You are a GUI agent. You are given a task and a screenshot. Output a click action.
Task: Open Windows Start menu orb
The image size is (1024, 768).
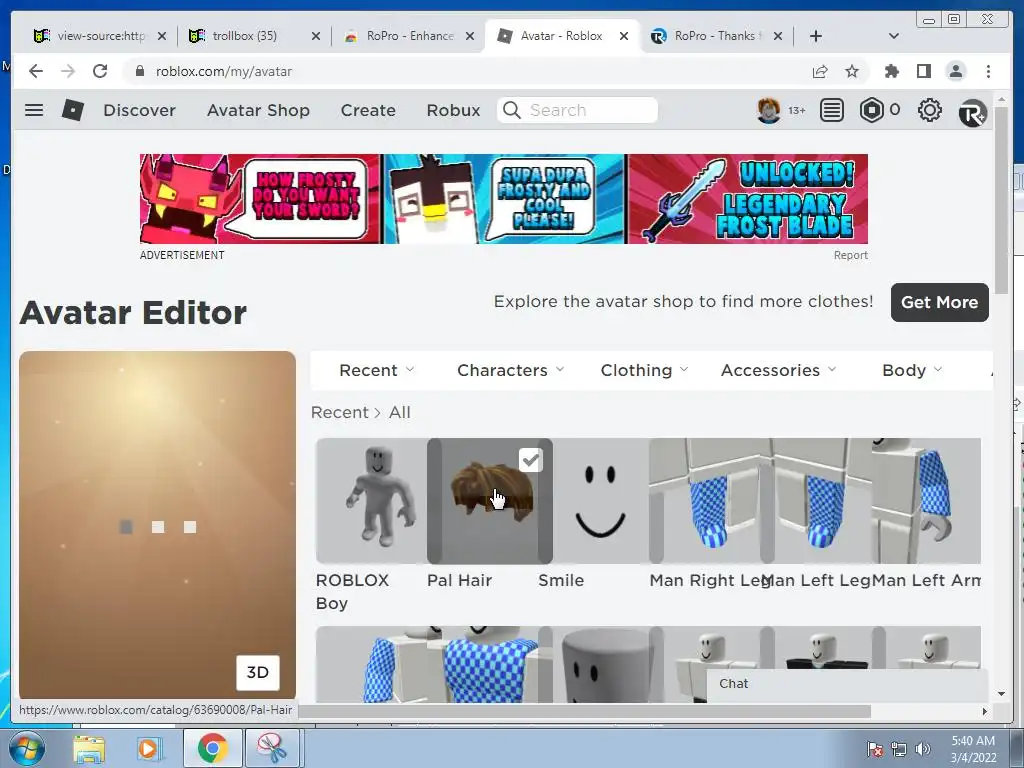coord(27,748)
